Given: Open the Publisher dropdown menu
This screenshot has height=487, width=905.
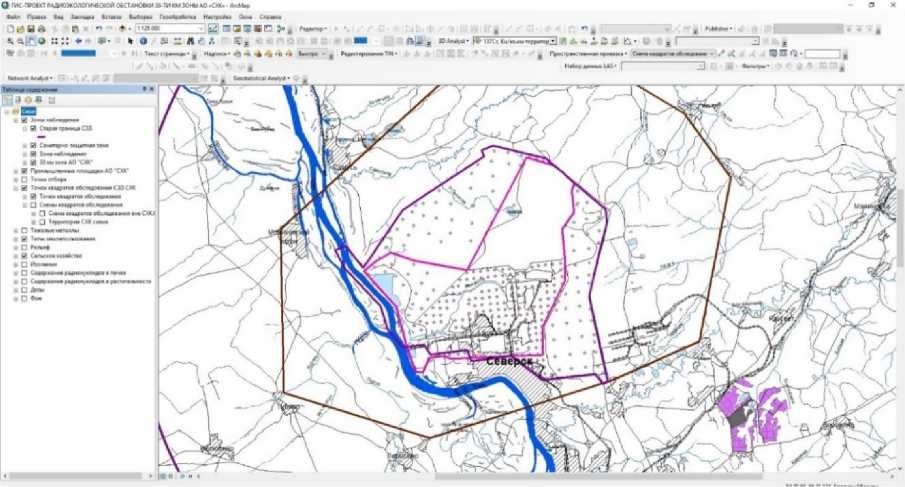Looking at the screenshot, I should click(719, 28).
